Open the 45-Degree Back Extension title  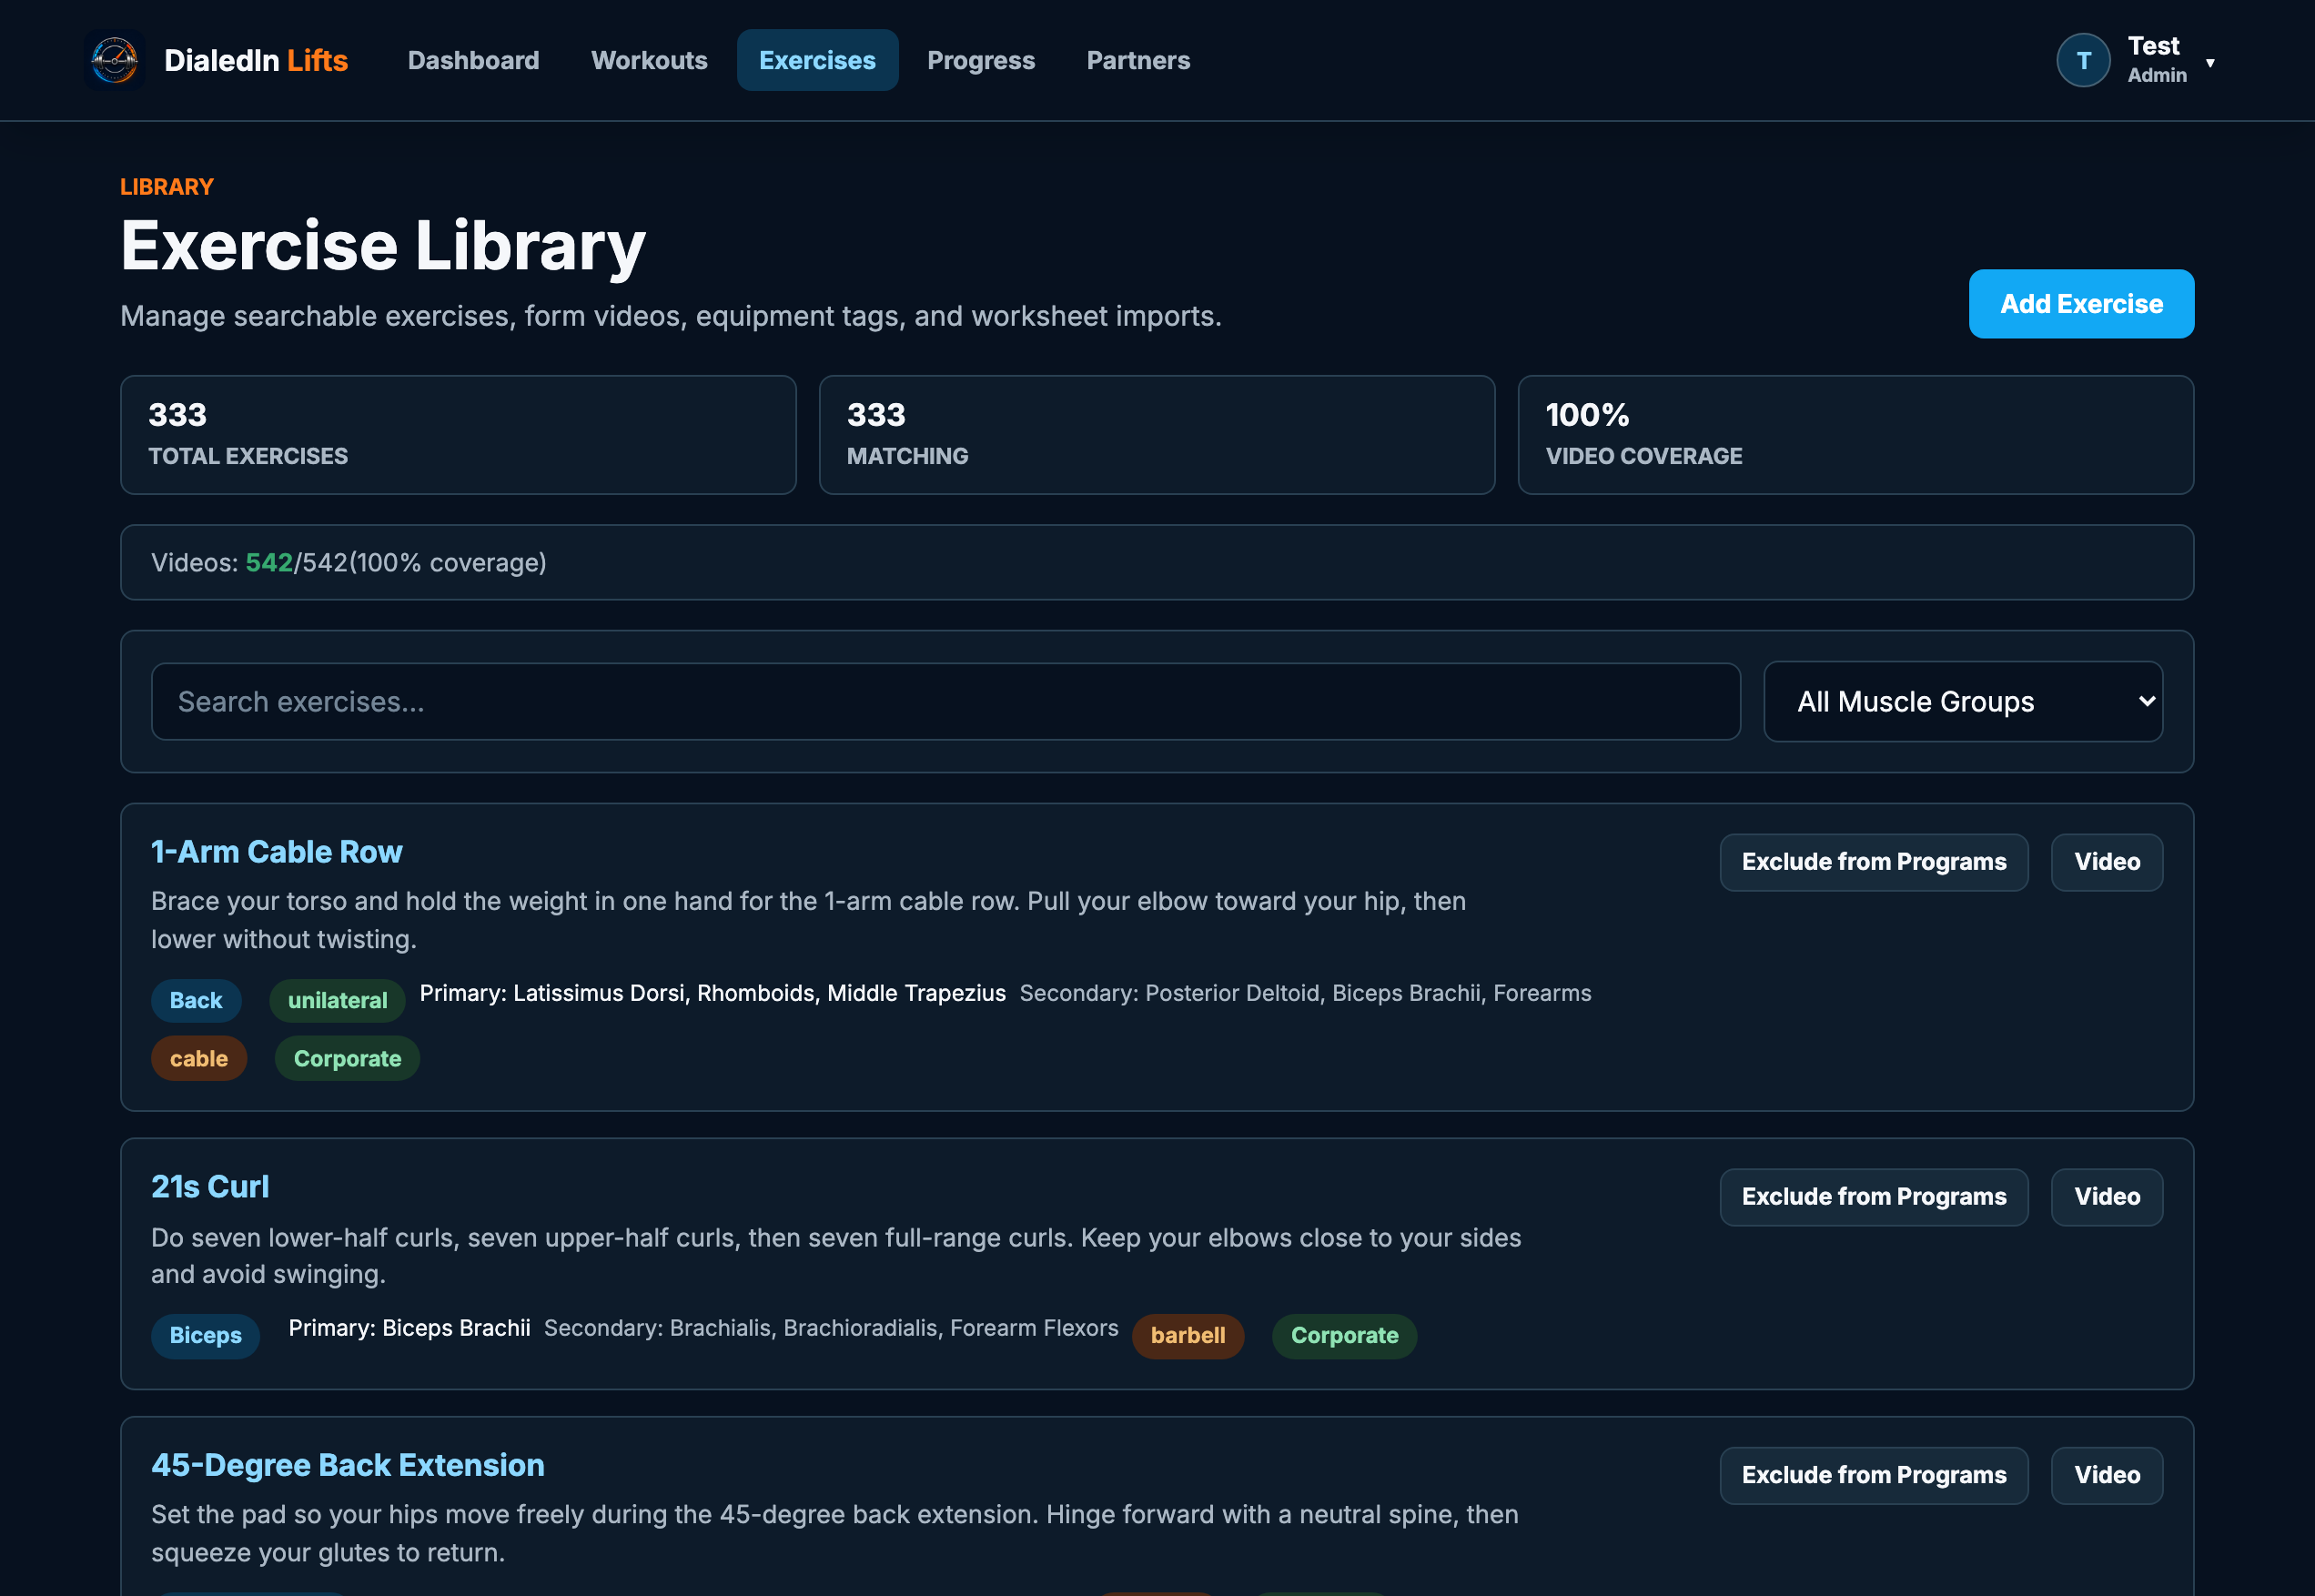coord(347,1465)
